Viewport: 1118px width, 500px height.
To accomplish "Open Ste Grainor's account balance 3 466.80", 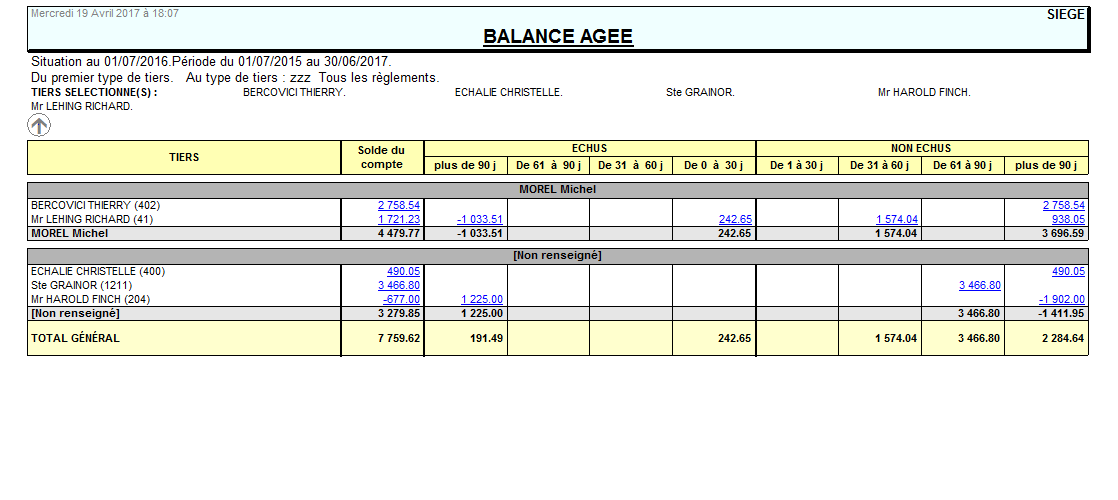I will click(x=399, y=285).
